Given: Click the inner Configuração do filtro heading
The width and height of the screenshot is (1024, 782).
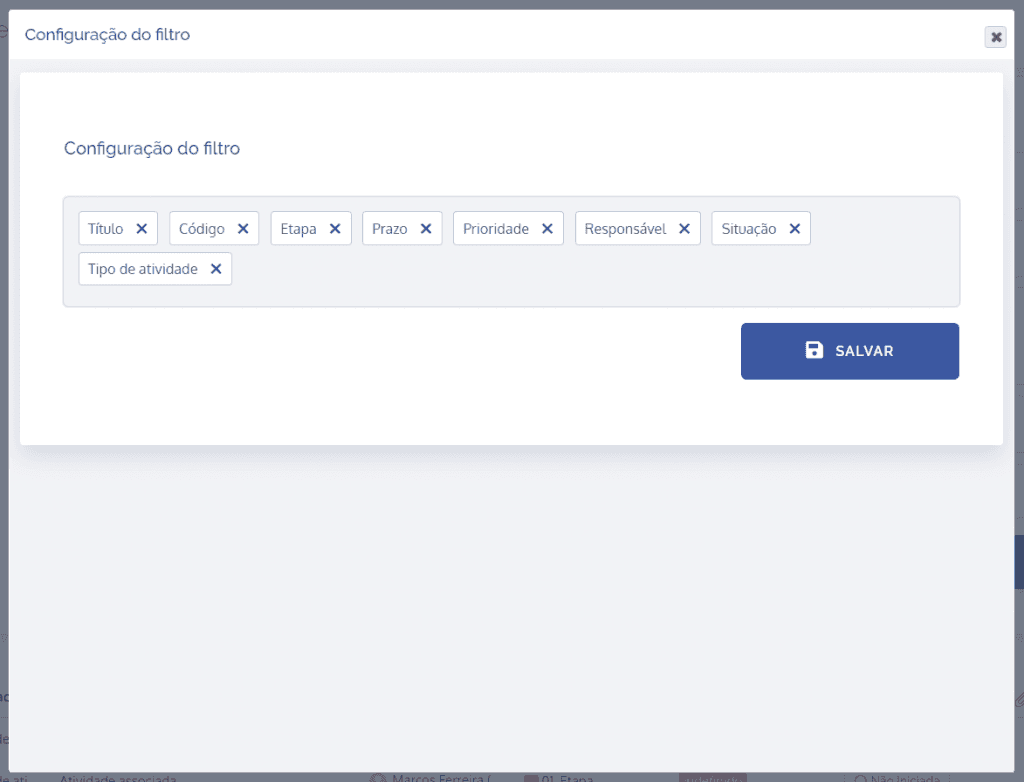Looking at the screenshot, I should 152,148.
